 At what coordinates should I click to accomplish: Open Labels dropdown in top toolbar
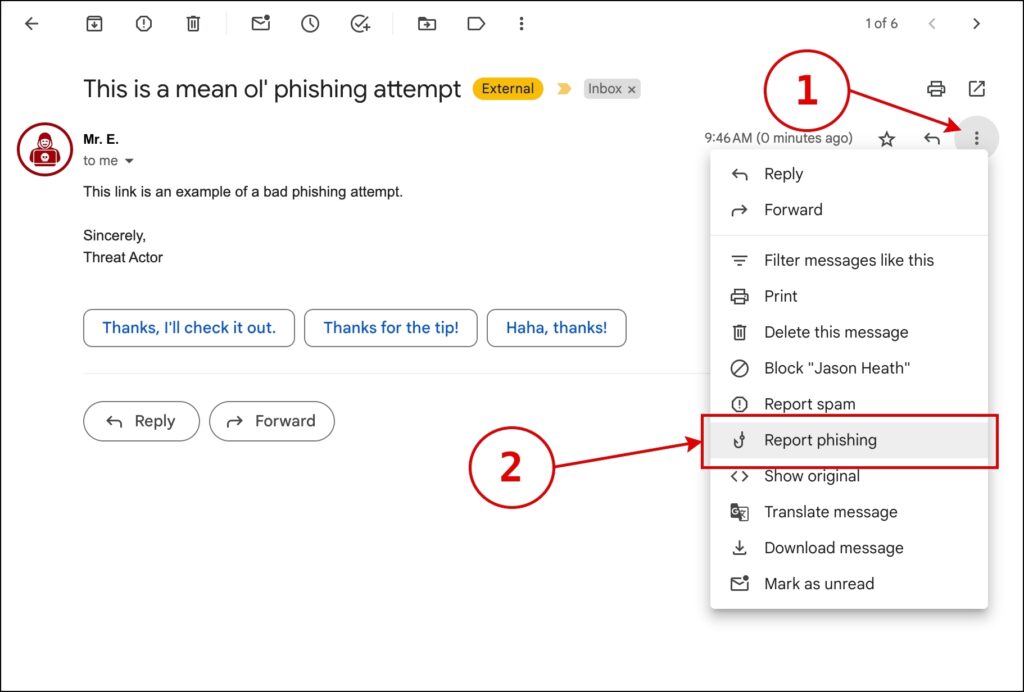476,24
